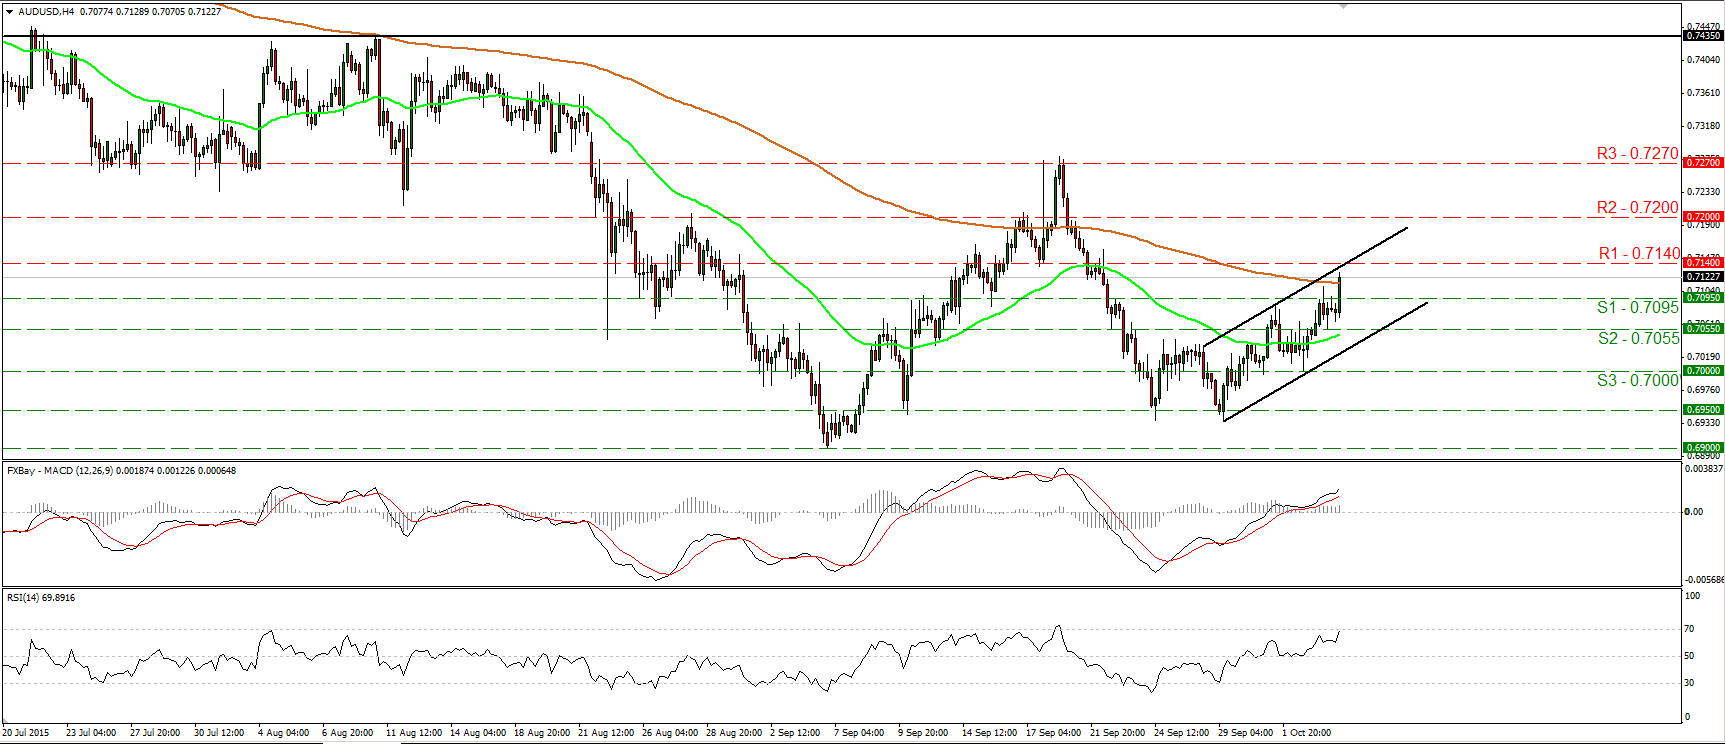Click the 24 Sep 12:00 date label
Viewport: 1725px width, 744px height.
point(1181,733)
